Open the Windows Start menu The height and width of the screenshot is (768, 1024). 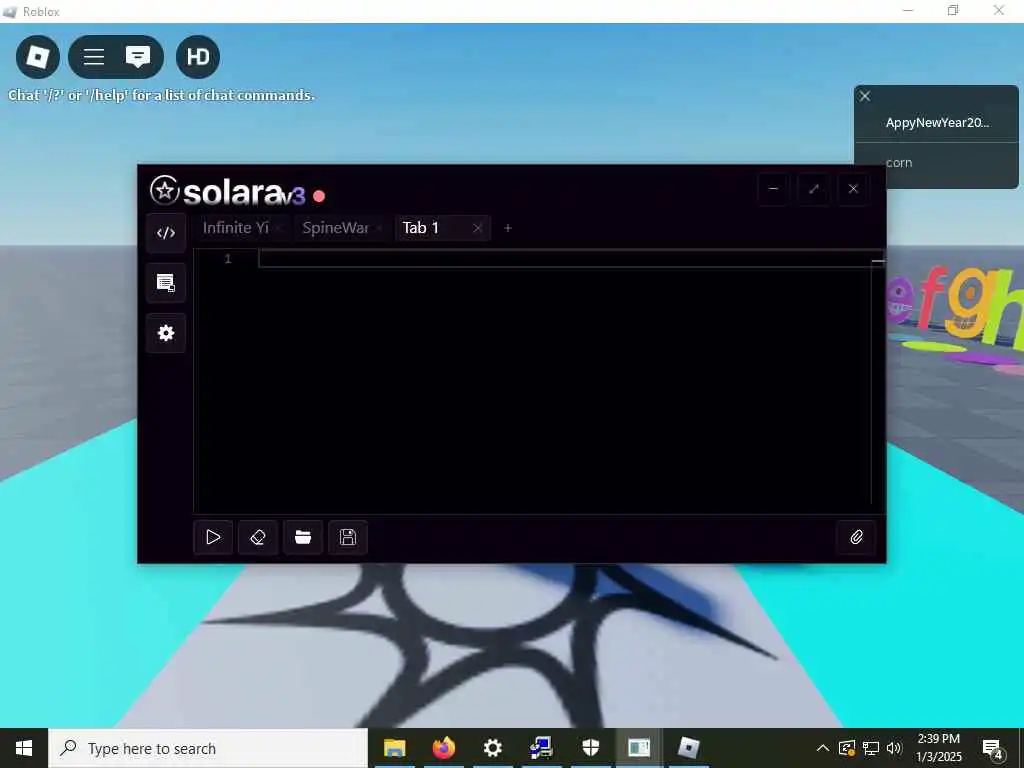pos(24,748)
